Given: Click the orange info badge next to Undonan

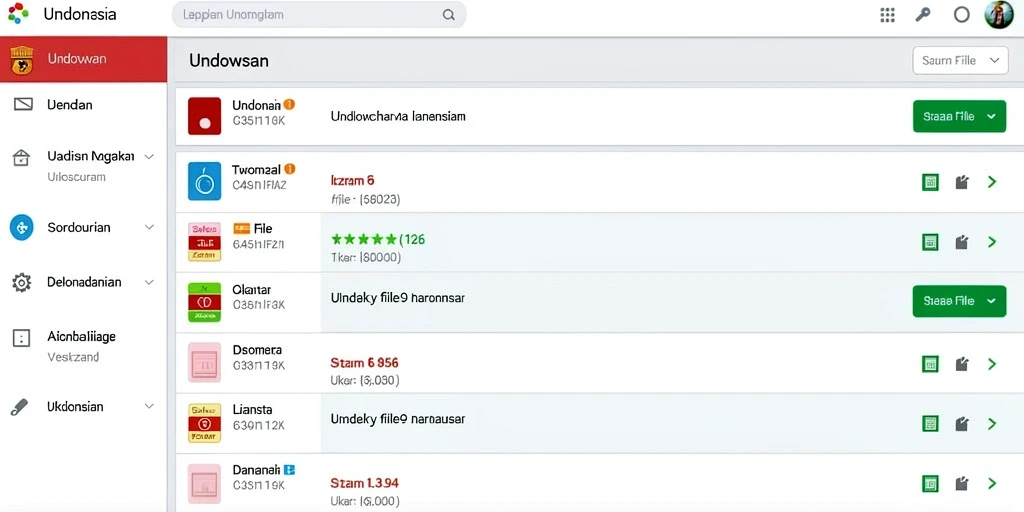Looking at the screenshot, I should click(x=289, y=104).
